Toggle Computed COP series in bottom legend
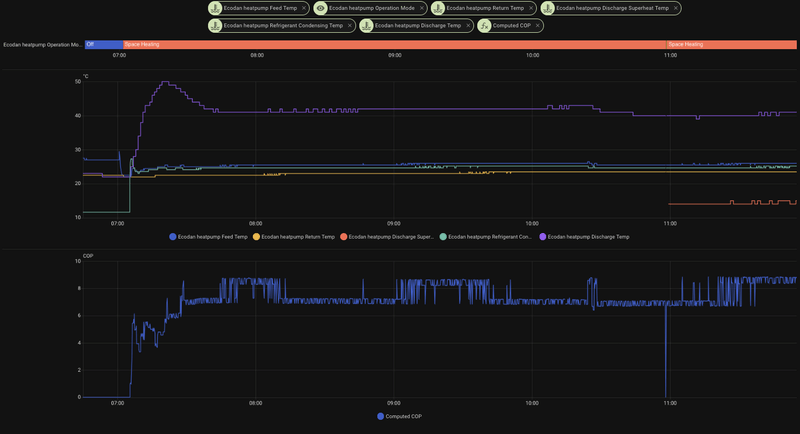The image size is (800, 434). 399,416
